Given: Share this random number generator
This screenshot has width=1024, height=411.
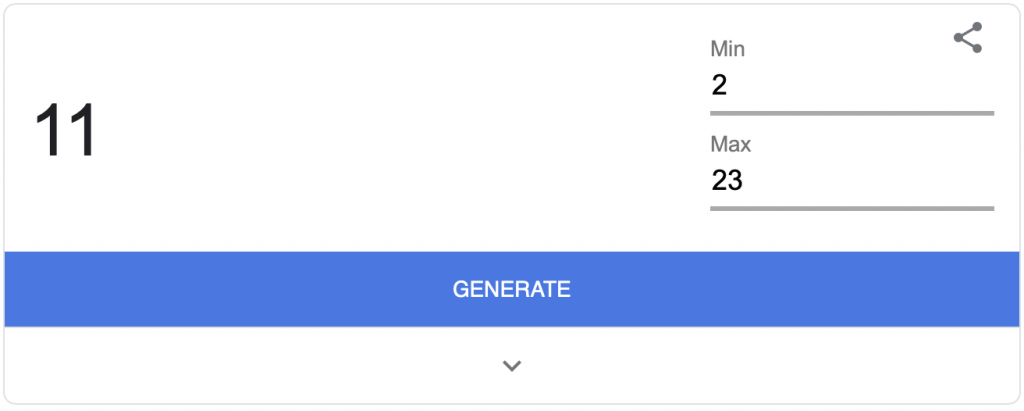Looking at the screenshot, I should point(967,38).
